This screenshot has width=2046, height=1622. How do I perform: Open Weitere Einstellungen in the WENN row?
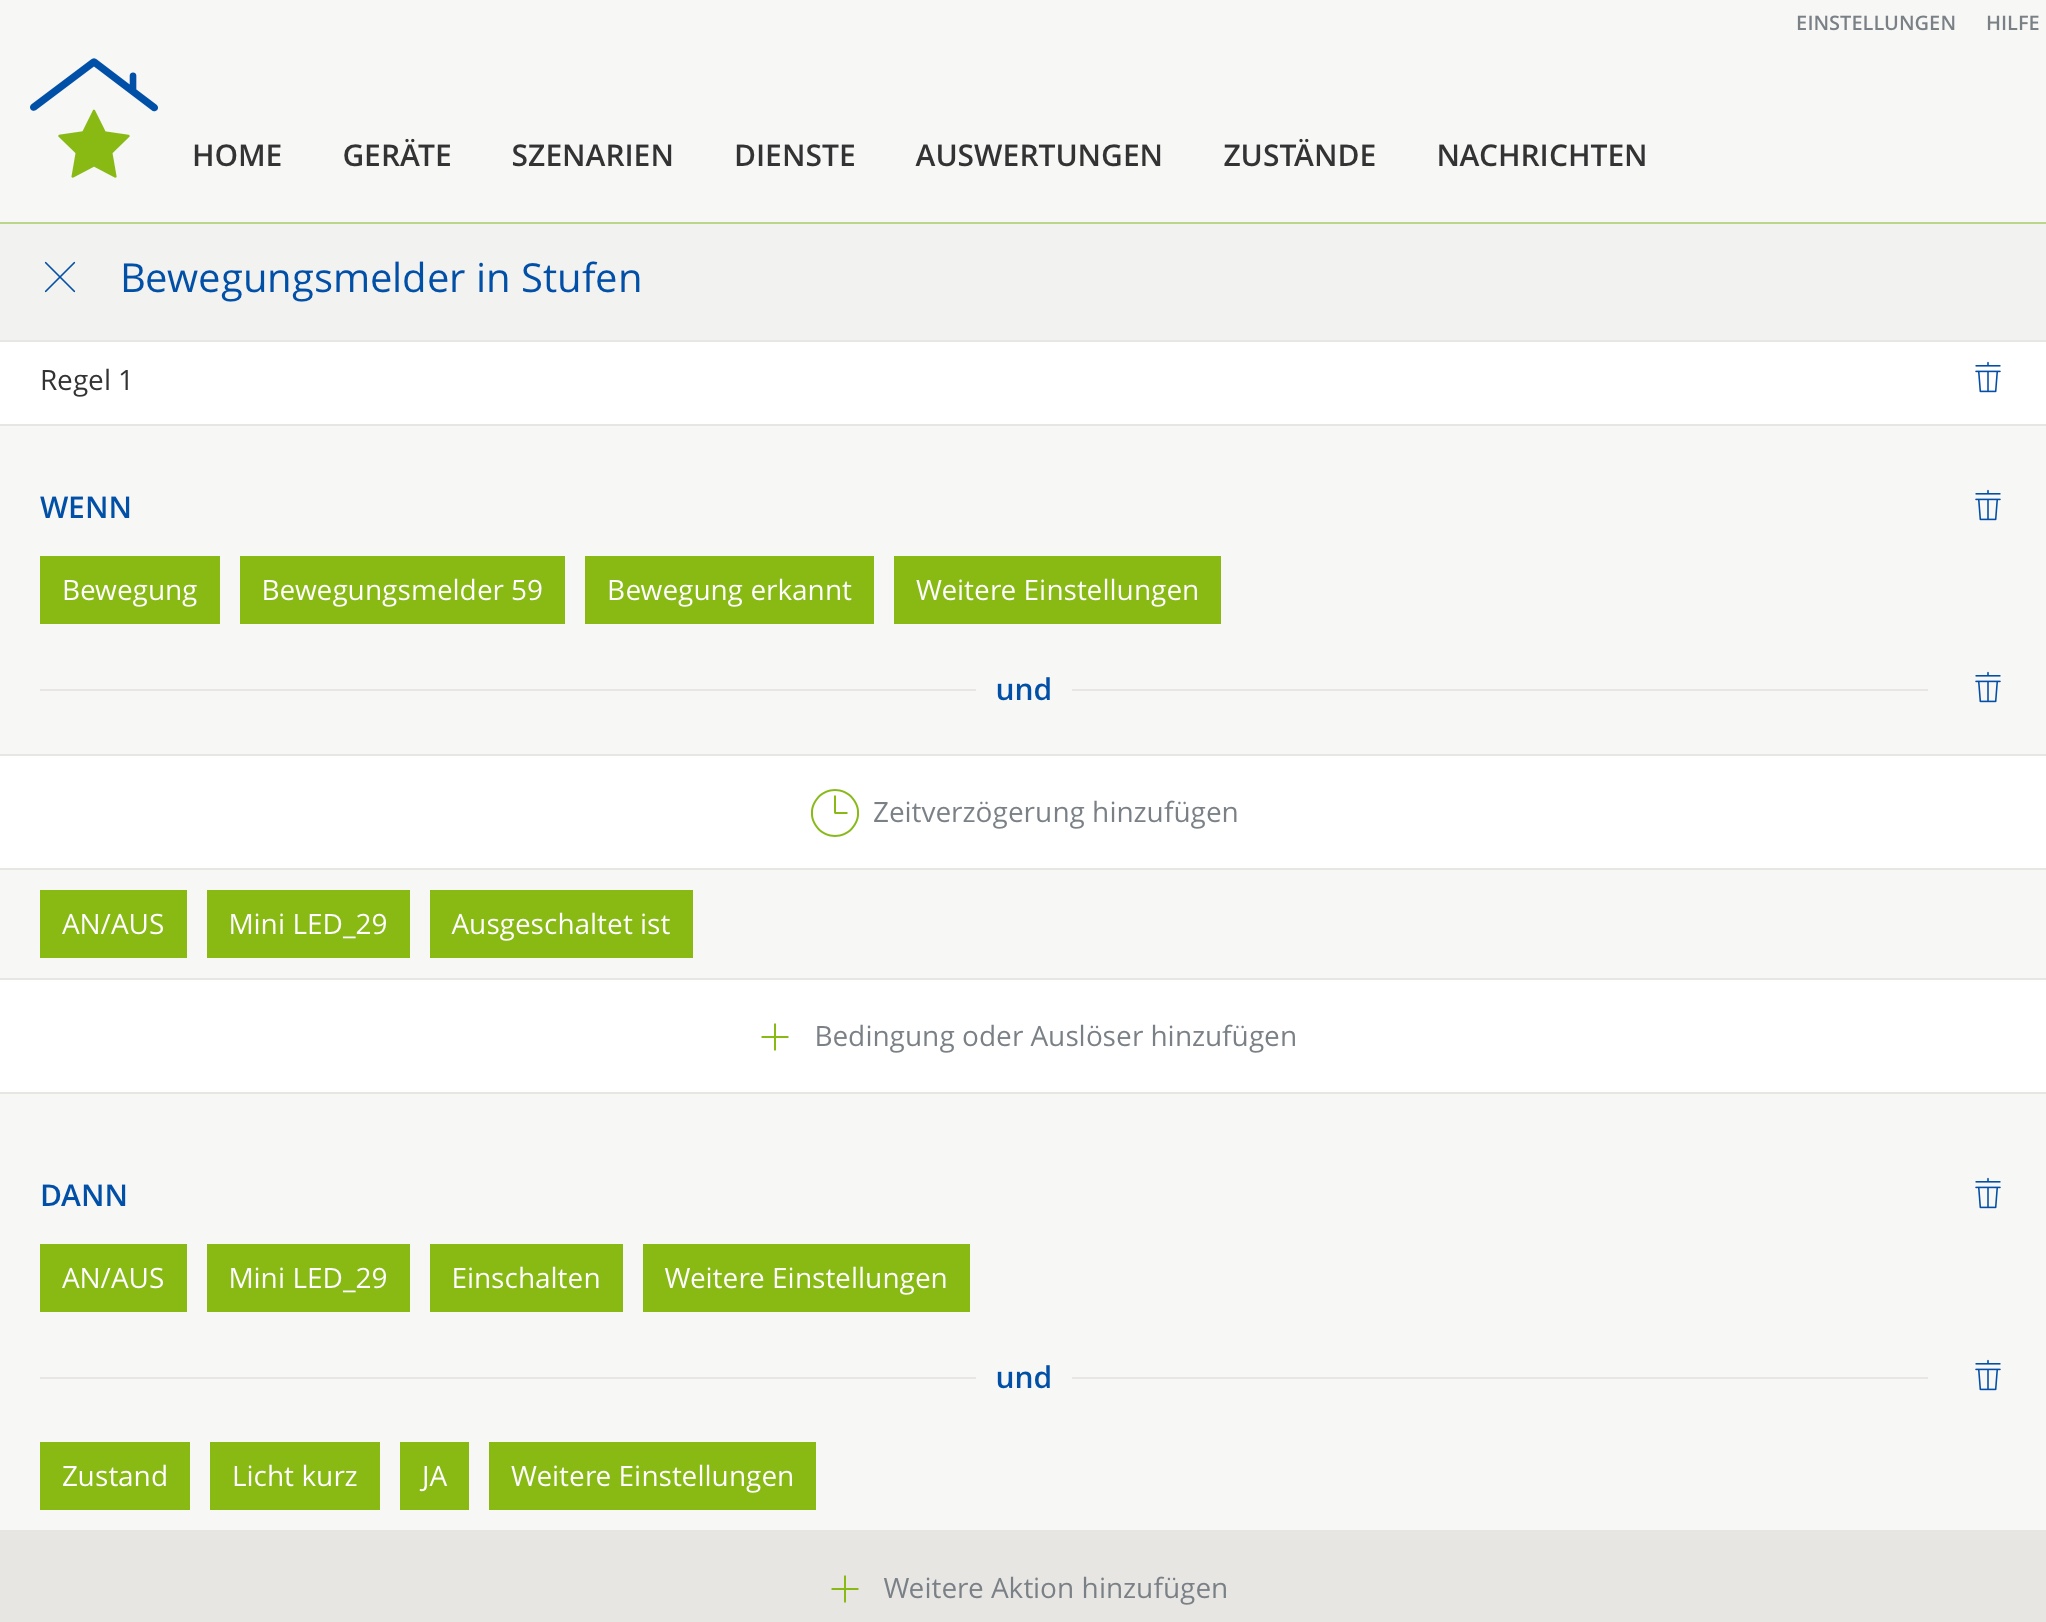pos(1057,590)
